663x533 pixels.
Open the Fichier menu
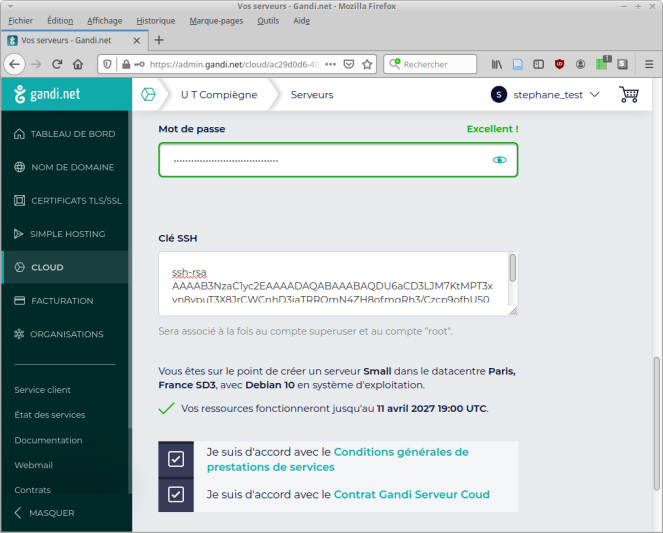point(20,21)
